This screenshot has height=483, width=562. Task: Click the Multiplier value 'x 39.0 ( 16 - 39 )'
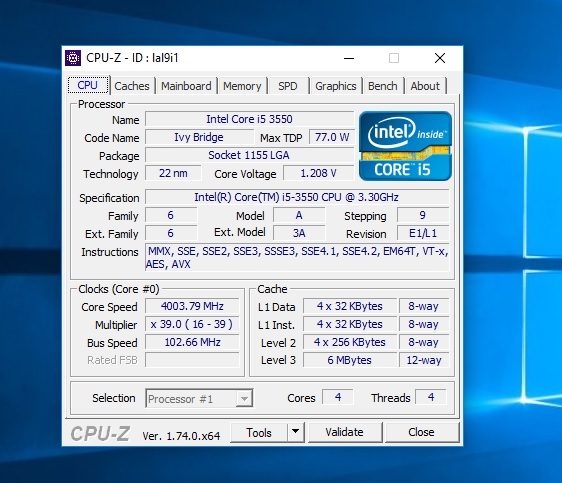192,324
